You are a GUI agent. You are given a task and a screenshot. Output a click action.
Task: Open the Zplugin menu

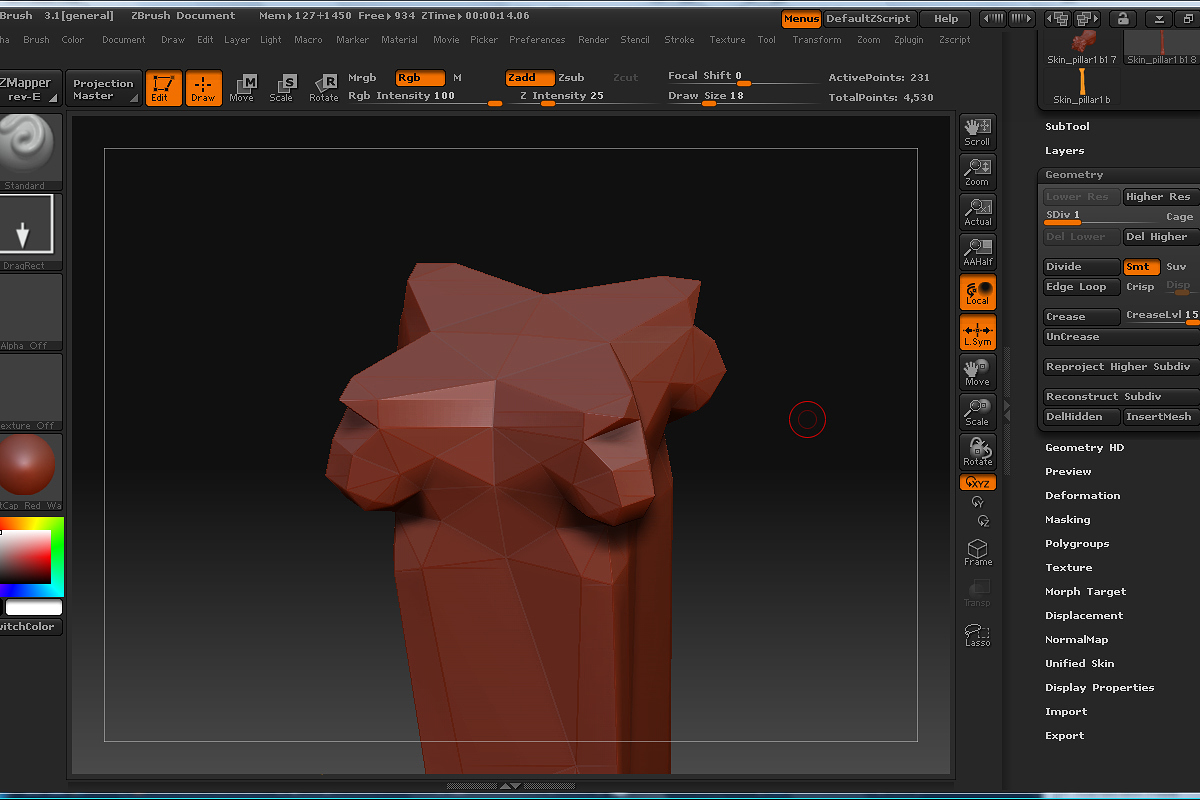(909, 40)
